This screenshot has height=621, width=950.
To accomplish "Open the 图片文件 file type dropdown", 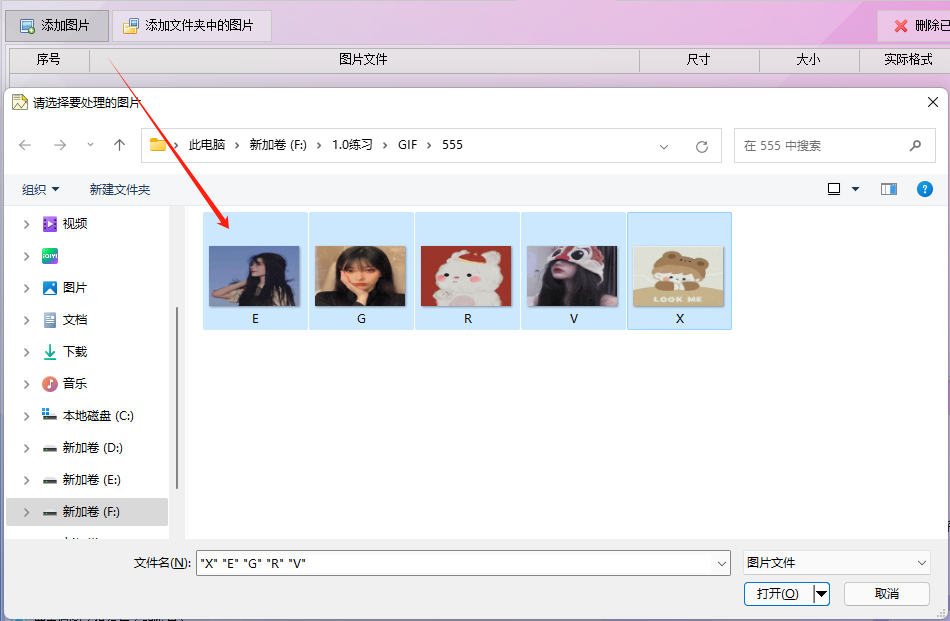I will pyautogui.click(x=836, y=563).
